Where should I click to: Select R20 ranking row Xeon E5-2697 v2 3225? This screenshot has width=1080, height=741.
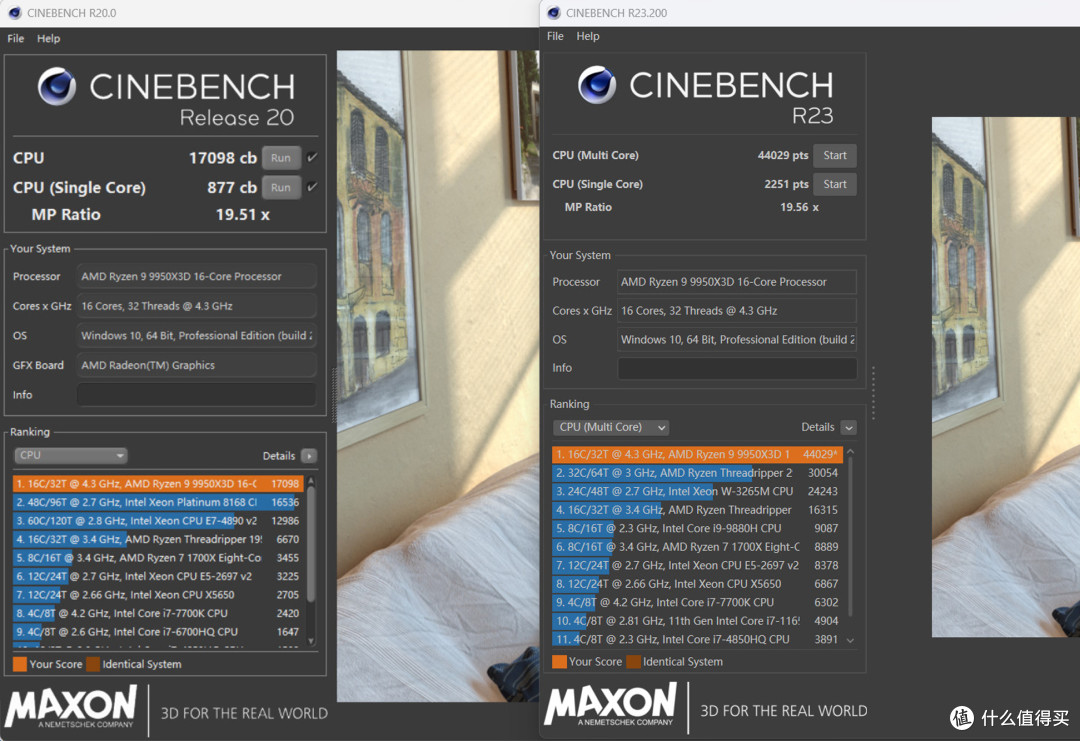158,576
